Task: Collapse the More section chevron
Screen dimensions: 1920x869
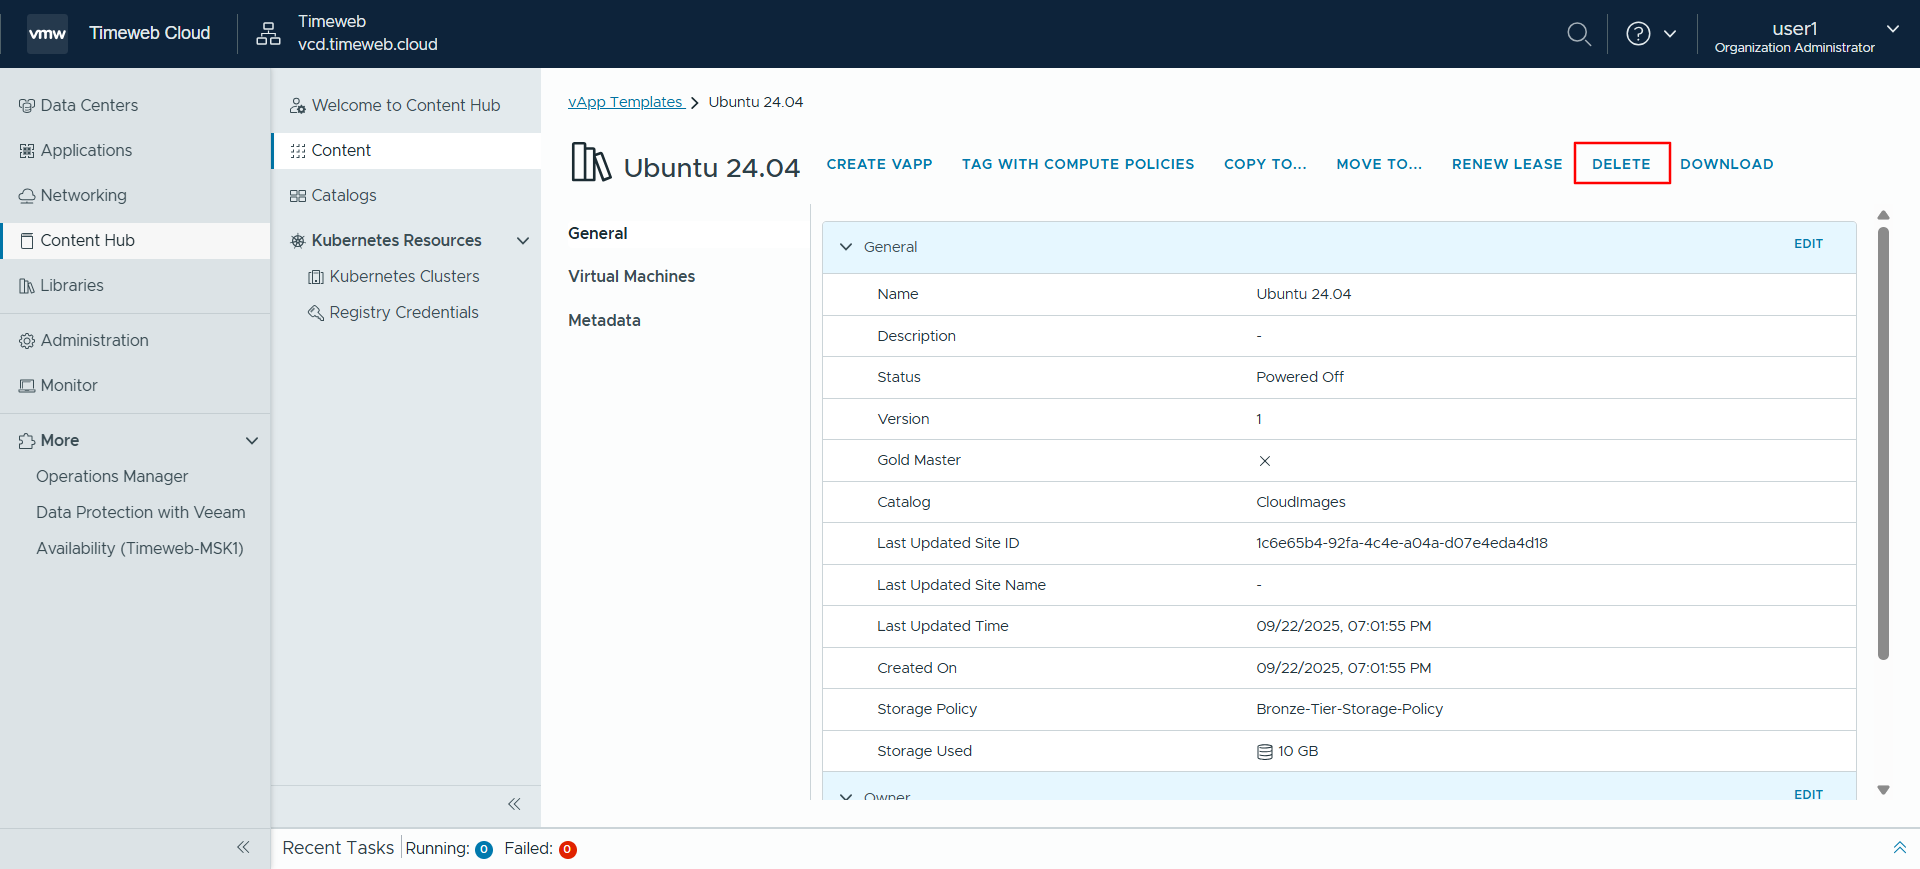Action: tap(252, 441)
